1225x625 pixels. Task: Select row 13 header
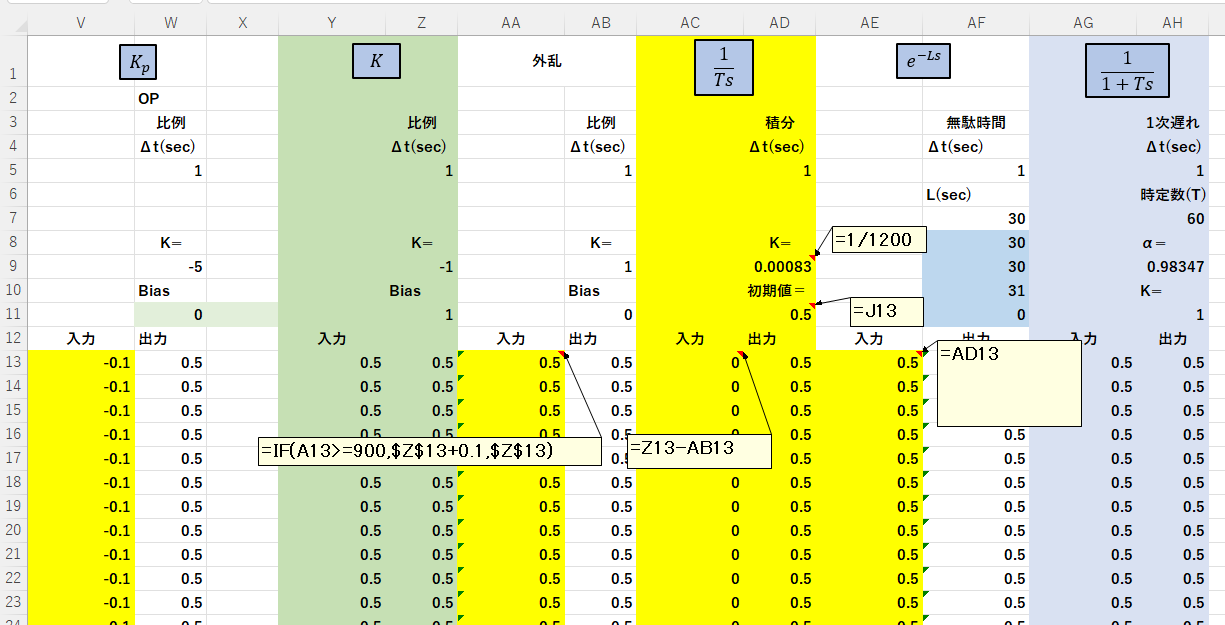click(12, 362)
